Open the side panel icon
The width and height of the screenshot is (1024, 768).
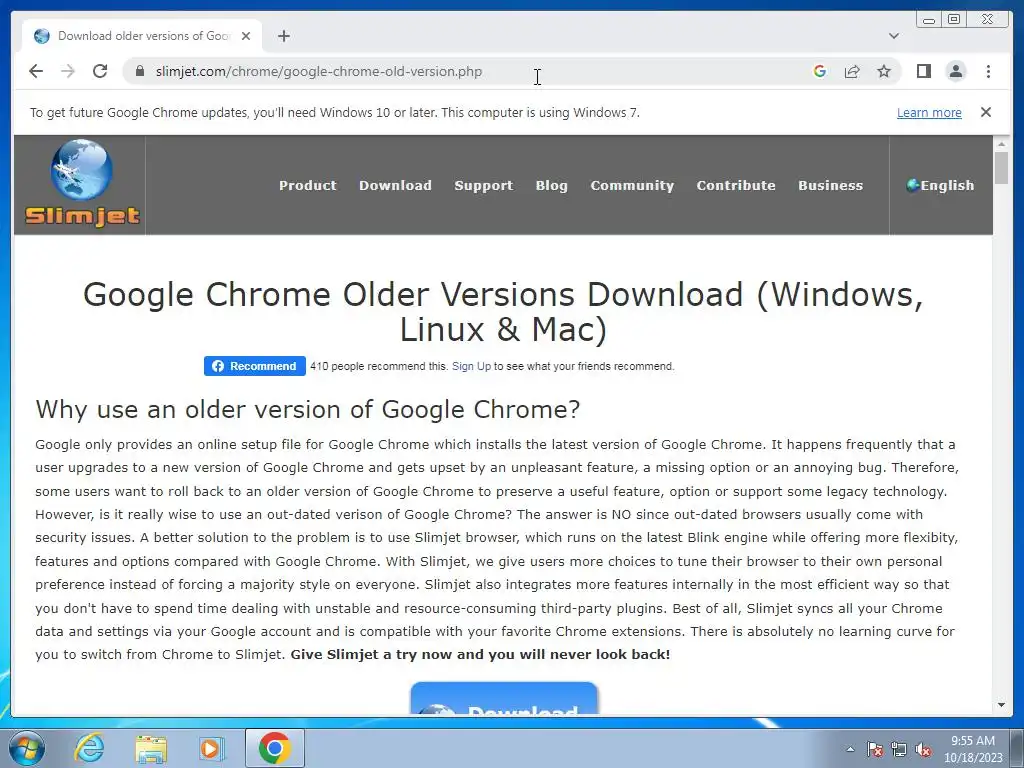click(923, 71)
